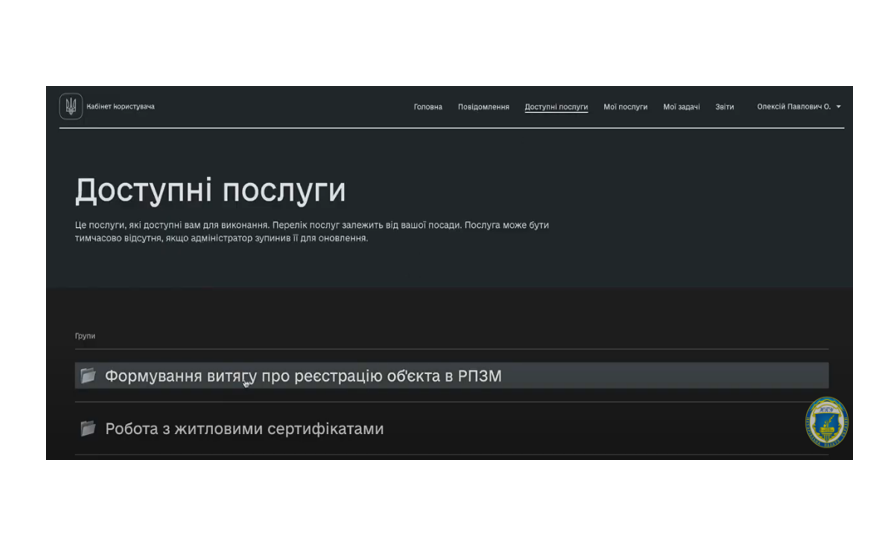Expand group Робота з житловими сертифікатами
The image size is (889, 540).
pos(244,428)
